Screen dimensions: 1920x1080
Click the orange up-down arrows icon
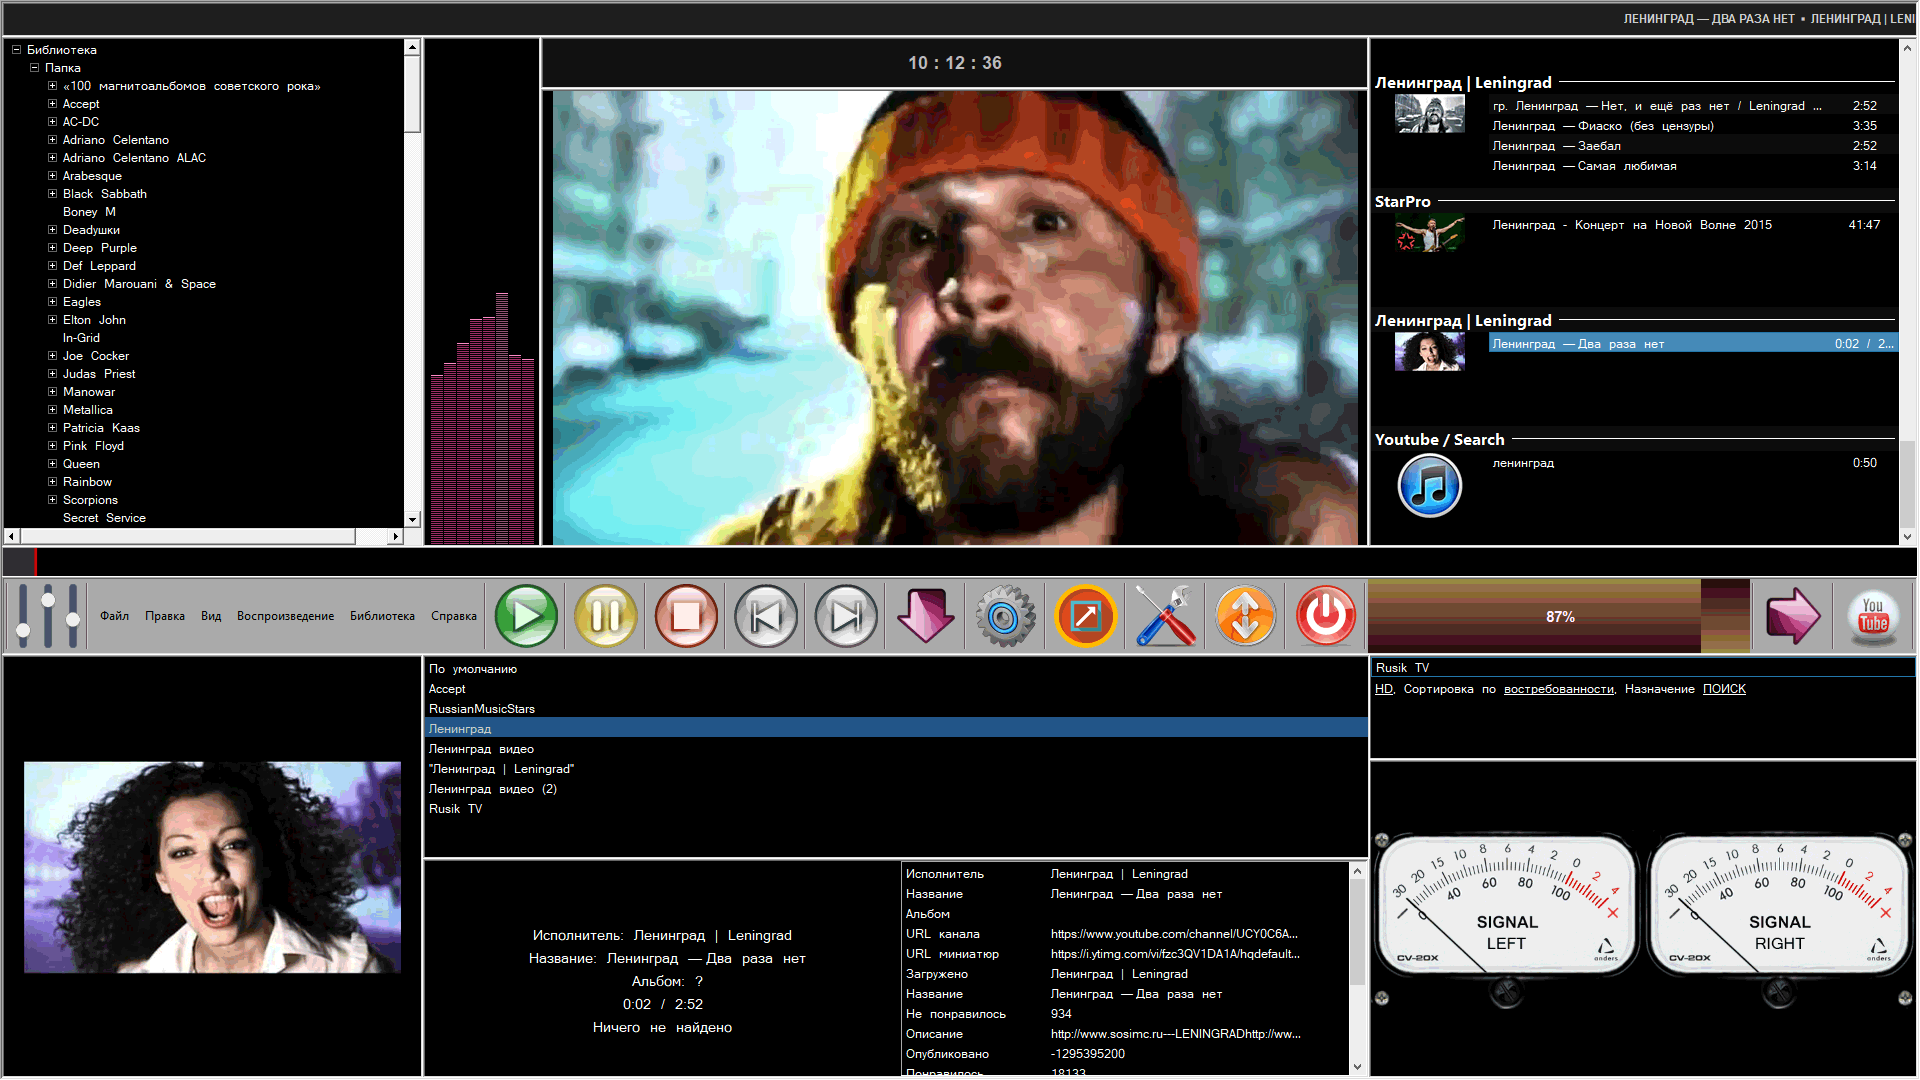coord(1245,616)
